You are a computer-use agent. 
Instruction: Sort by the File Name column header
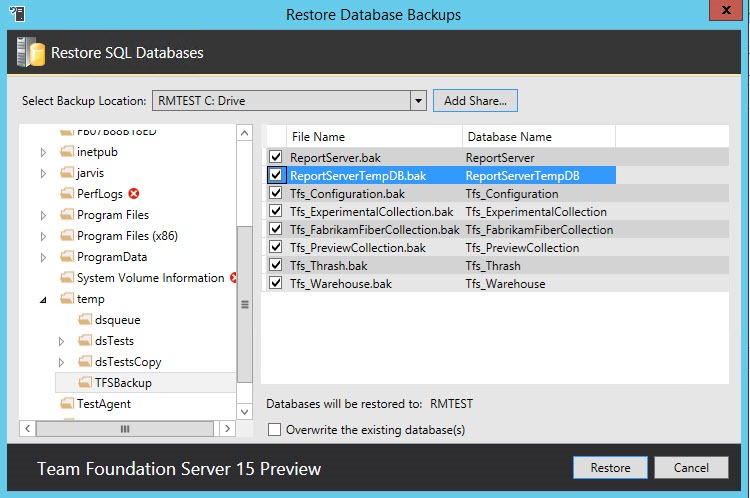[x=374, y=137]
